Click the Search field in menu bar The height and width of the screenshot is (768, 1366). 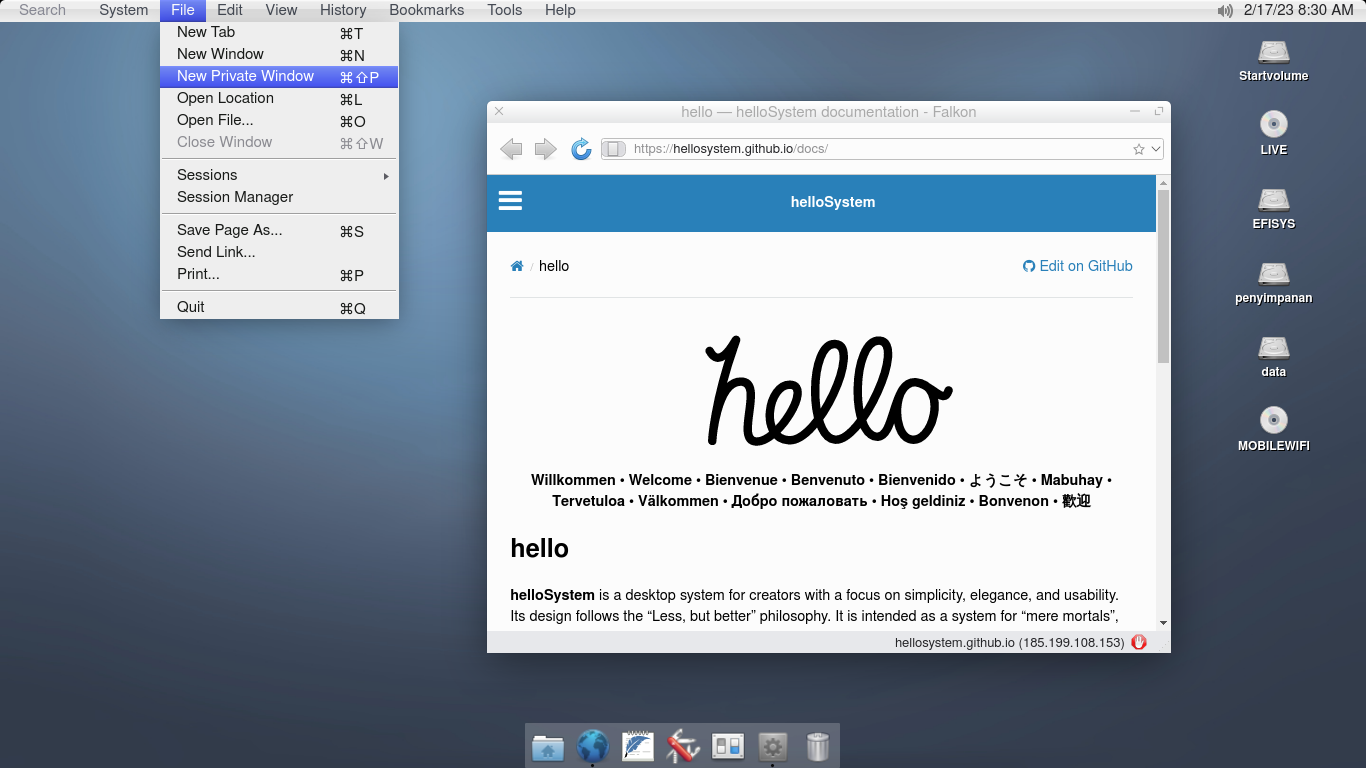pyautogui.click(x=43, y=10)
